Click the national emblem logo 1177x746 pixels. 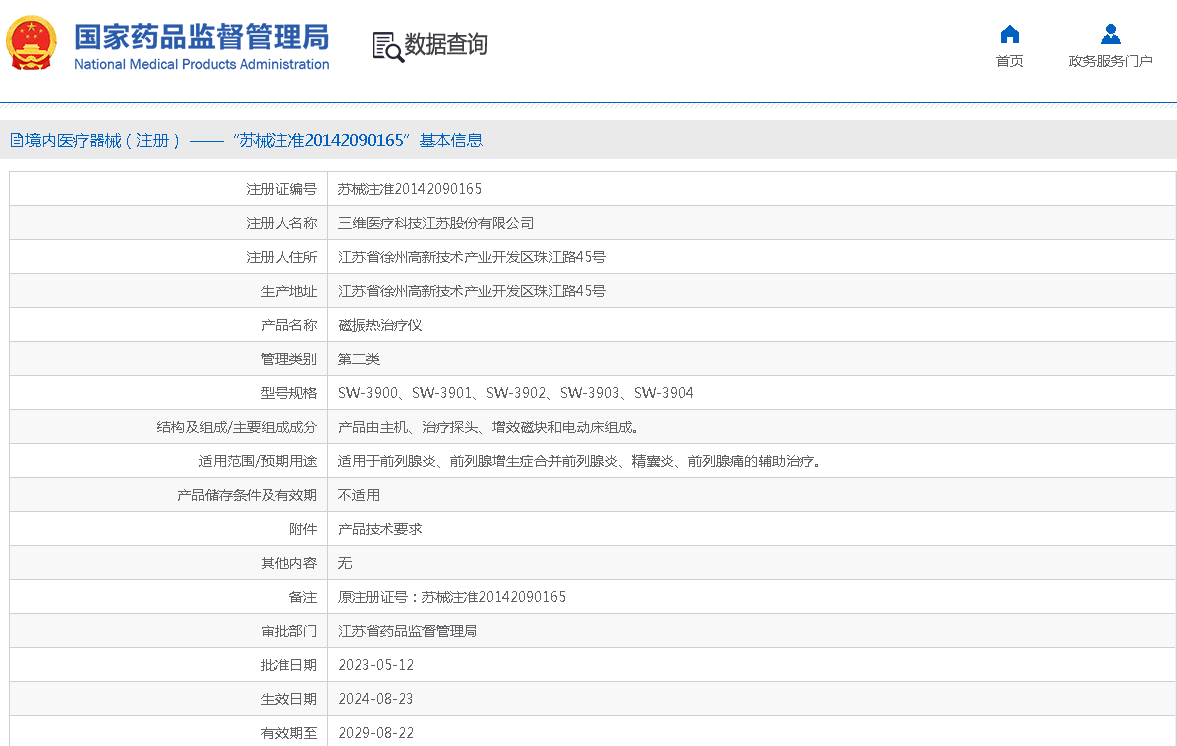31,44
